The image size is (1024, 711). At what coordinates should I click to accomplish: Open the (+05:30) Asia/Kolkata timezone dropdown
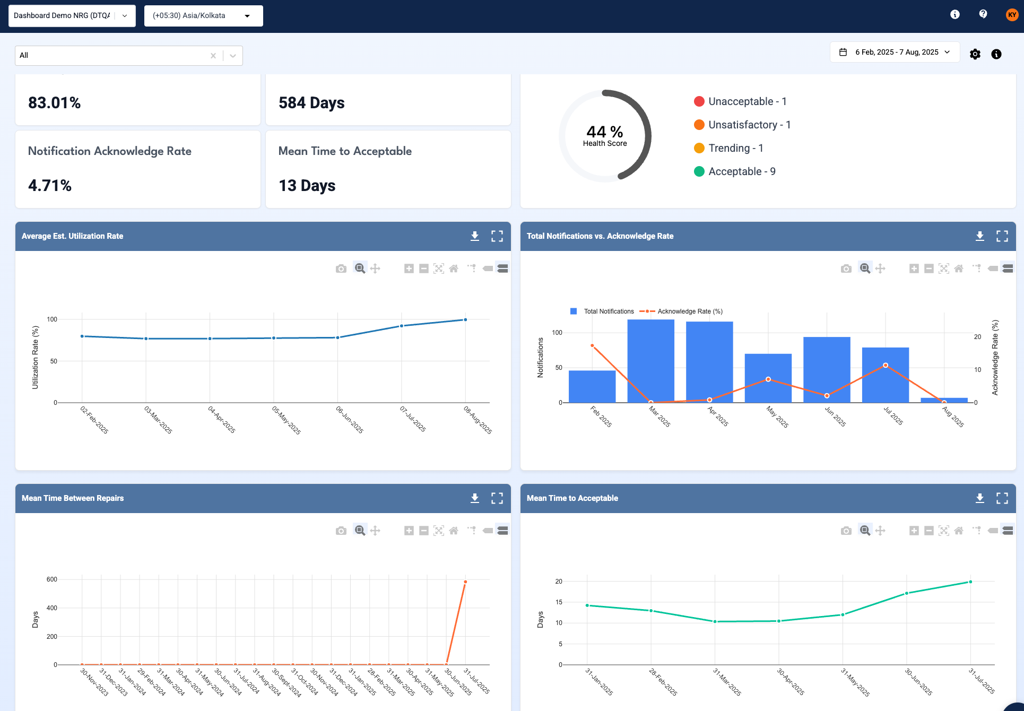coord(204,16)
